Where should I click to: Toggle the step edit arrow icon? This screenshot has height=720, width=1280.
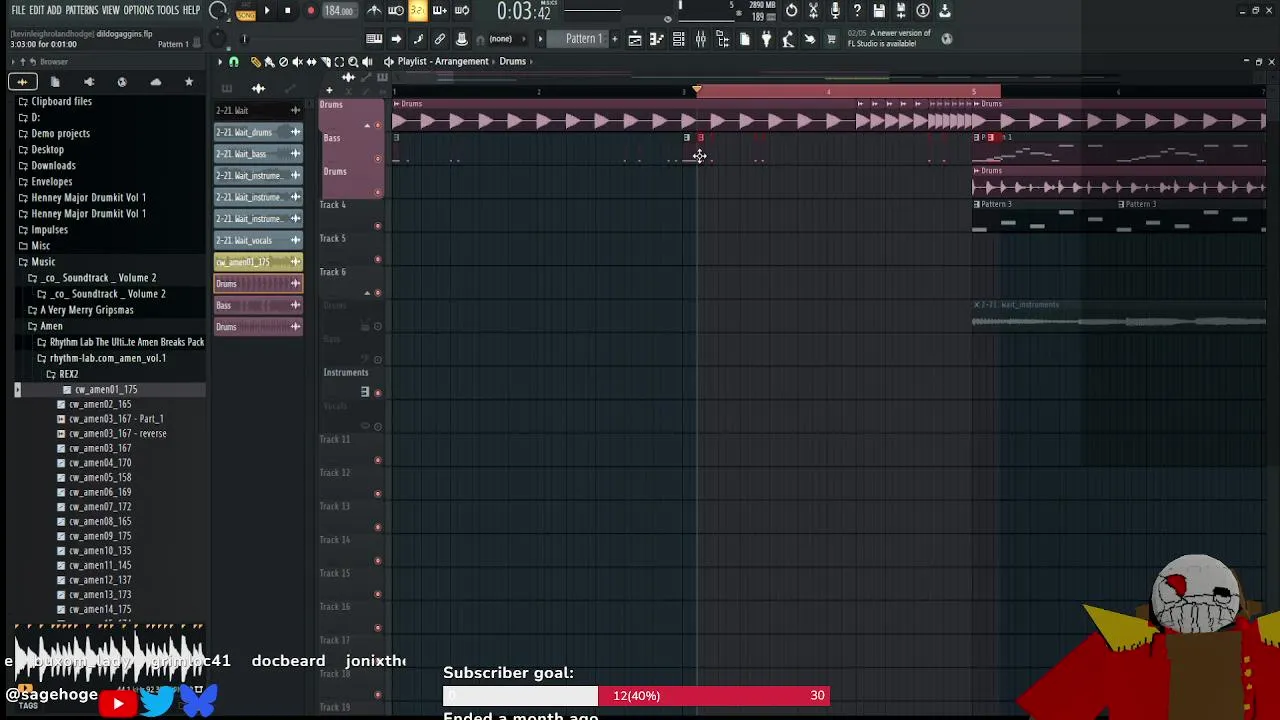(396, 39)
